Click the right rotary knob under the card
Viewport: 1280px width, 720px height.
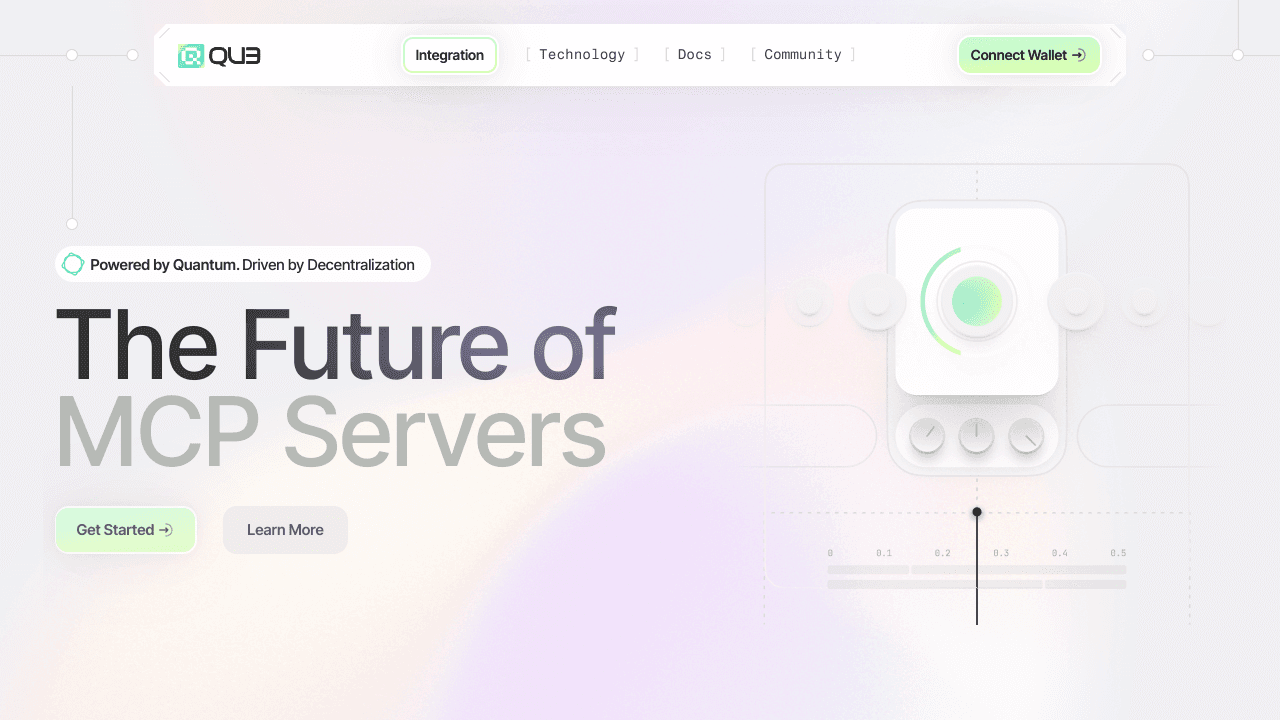coord(1026,436)
